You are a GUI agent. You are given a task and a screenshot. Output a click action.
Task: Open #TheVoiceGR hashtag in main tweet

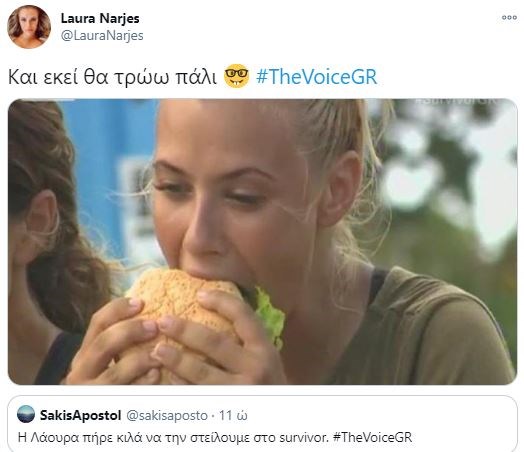click(316, 77)
